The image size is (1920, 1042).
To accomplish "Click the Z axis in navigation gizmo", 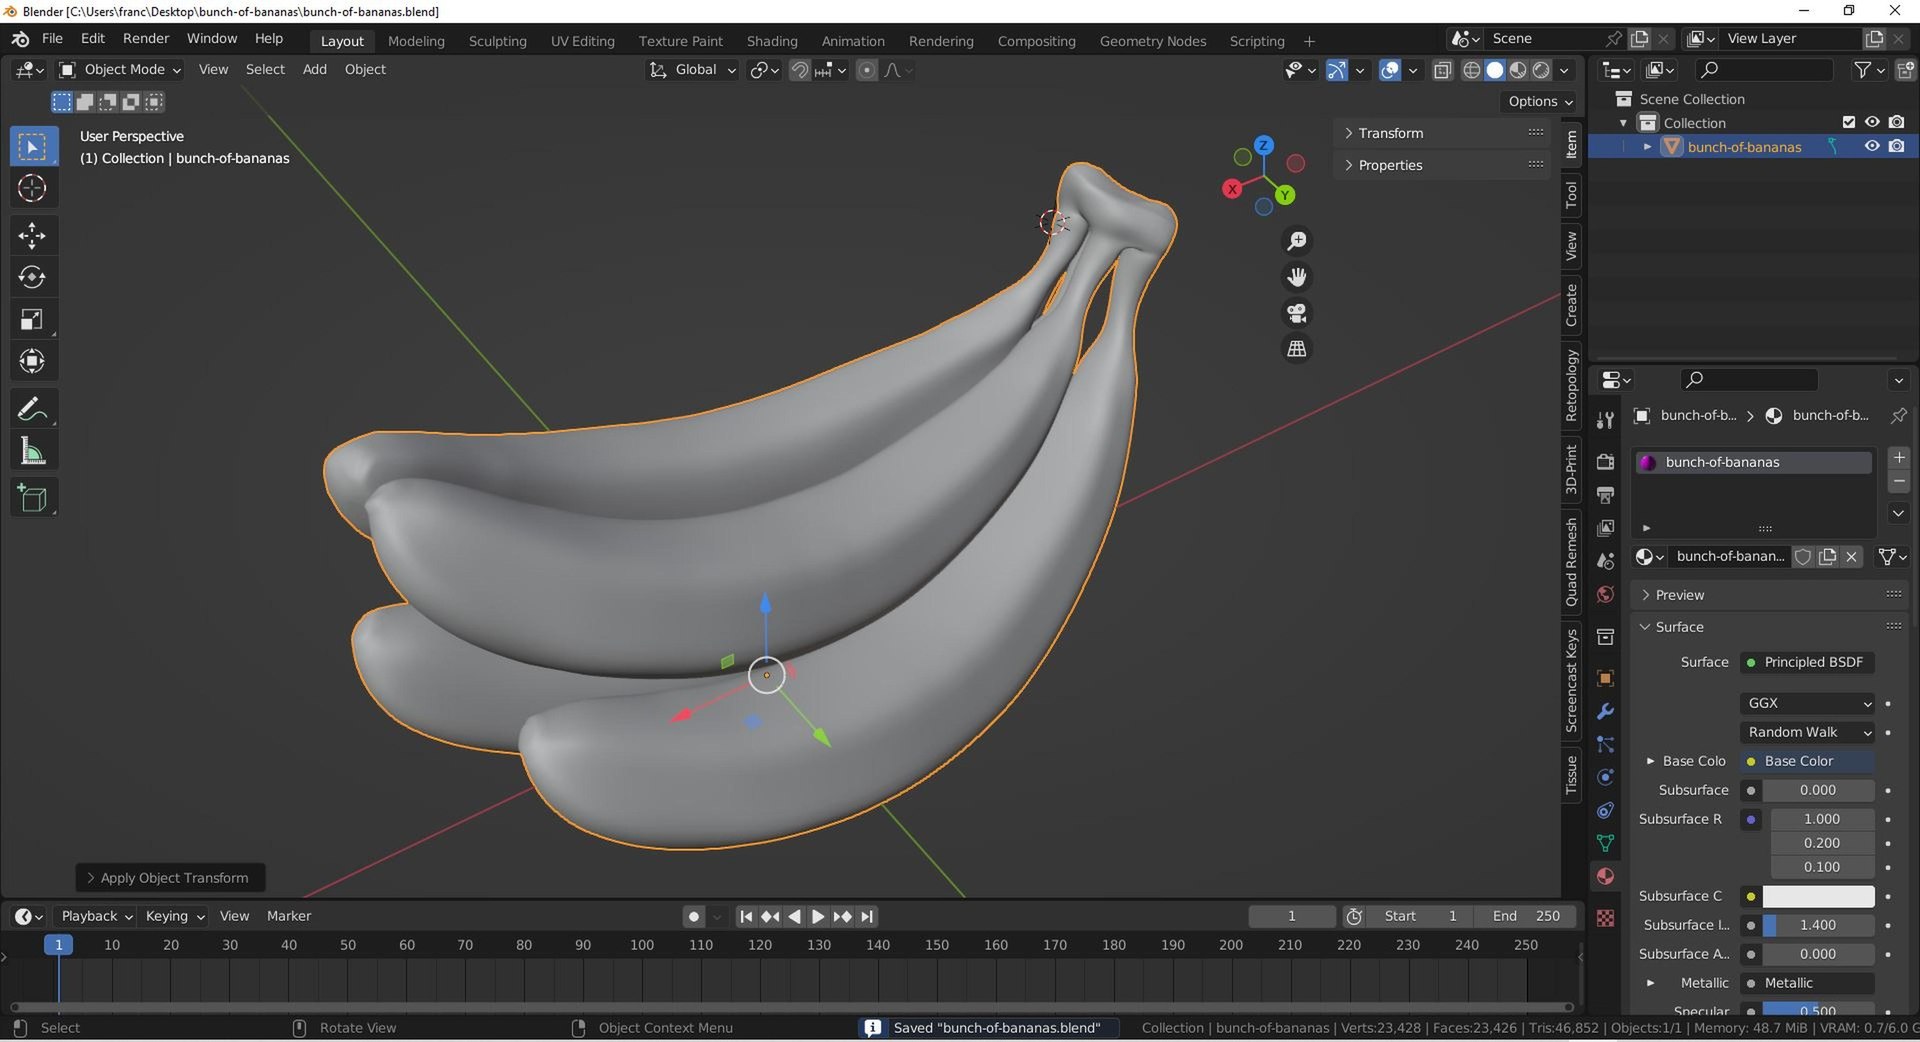I will (1264, 145).
